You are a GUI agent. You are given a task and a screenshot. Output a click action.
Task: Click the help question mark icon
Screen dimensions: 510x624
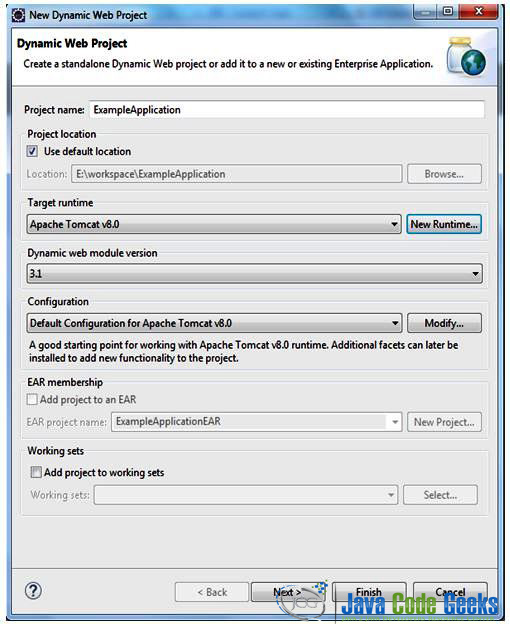pyautogui.click(x=33, y=591)
